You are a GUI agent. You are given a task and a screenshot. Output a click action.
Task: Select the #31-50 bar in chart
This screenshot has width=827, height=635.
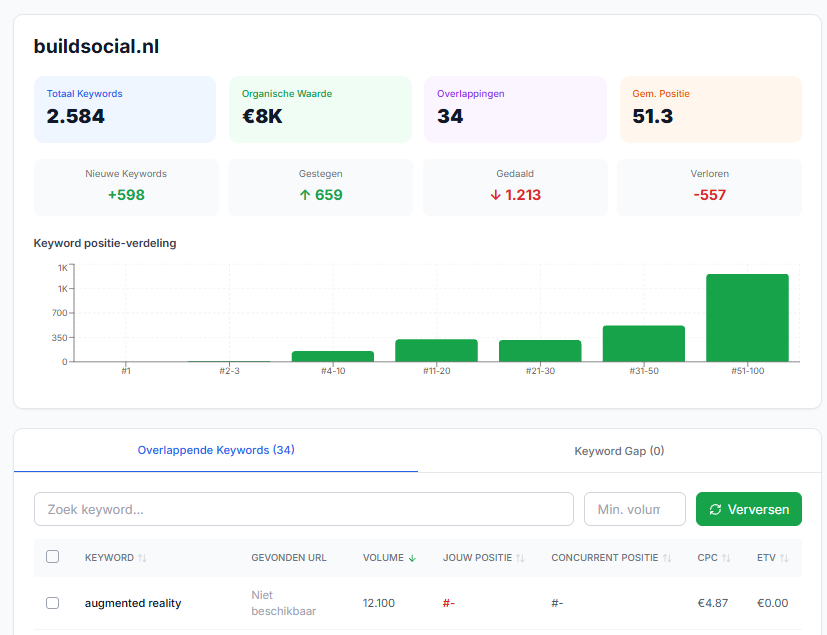644,344
